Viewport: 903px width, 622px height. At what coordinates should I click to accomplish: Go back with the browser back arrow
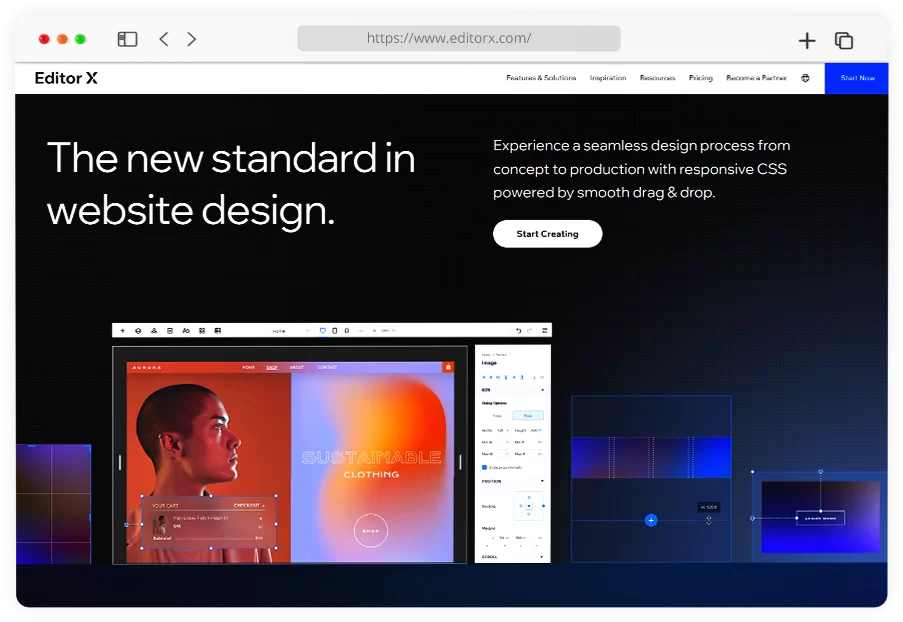164,39
